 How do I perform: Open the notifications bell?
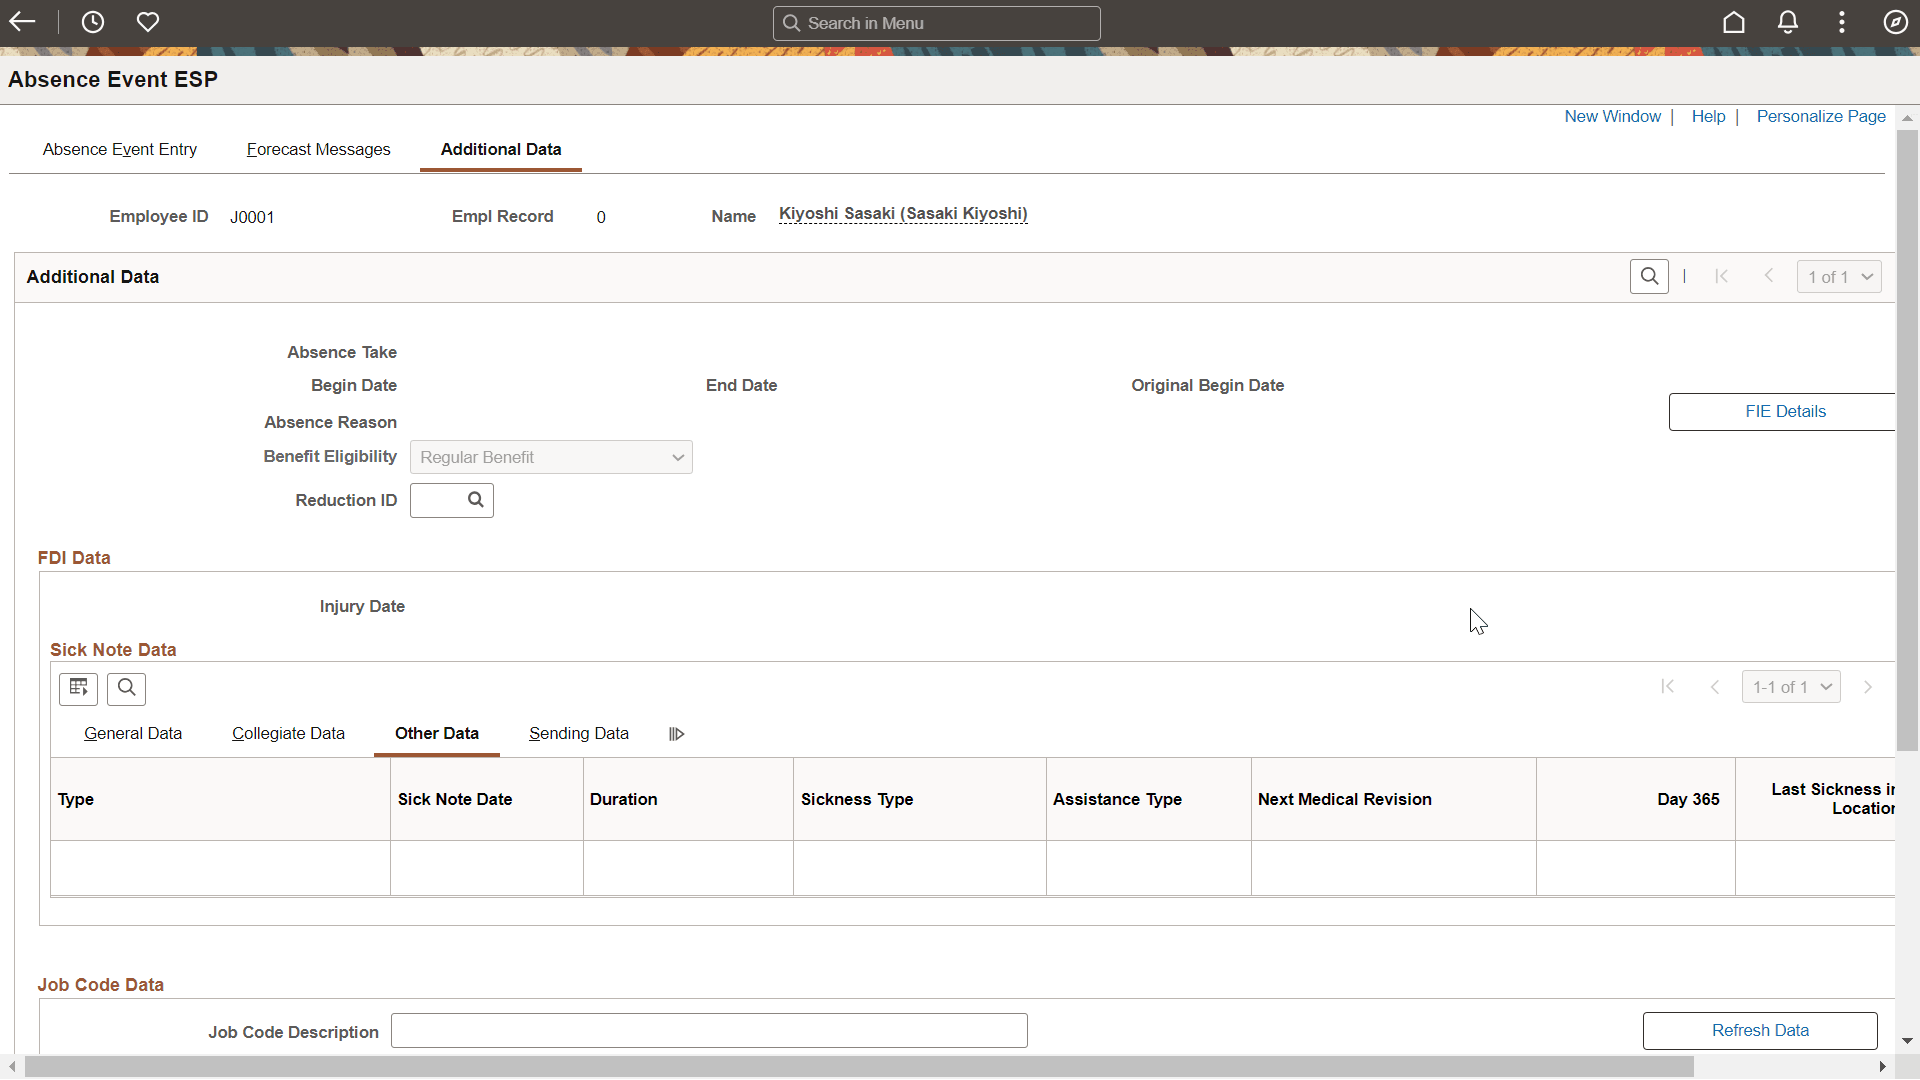click(1788, 22)
